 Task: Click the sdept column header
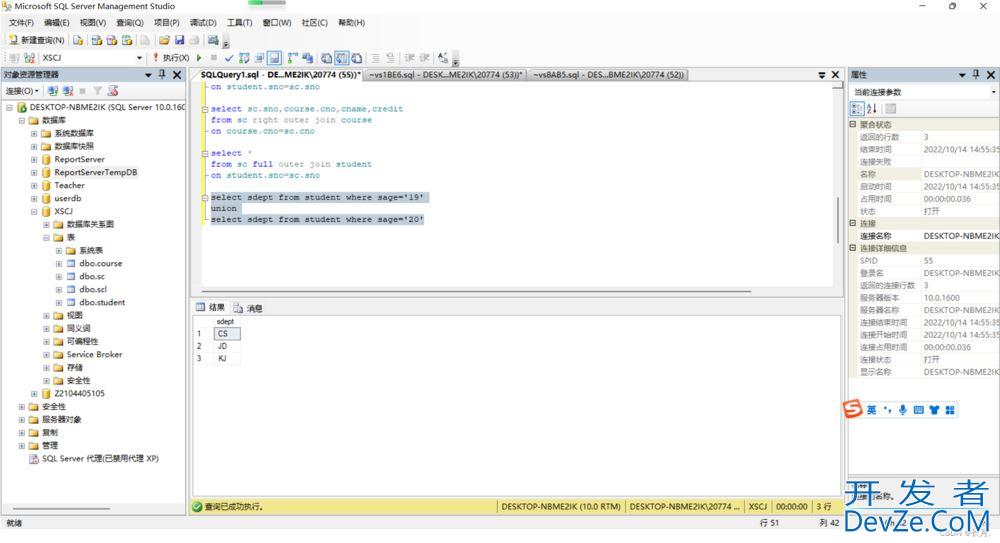pos(226,322)
